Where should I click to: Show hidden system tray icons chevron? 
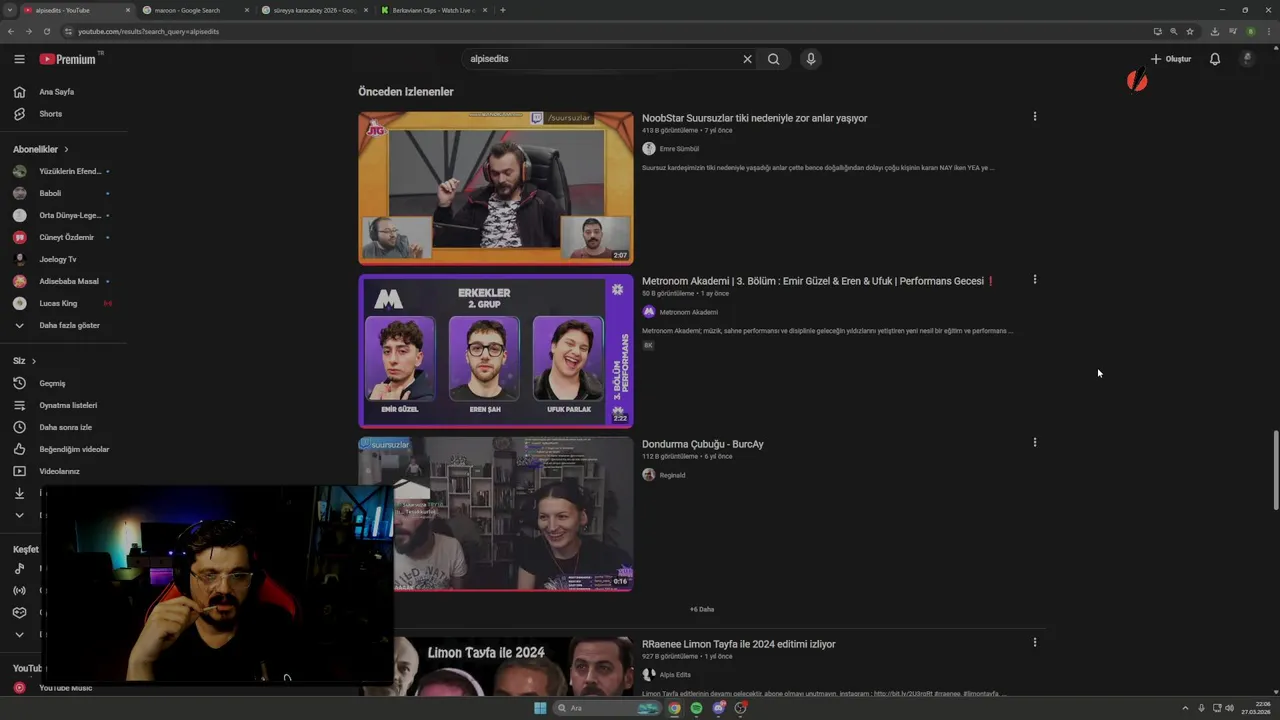tap(1187, 708)
